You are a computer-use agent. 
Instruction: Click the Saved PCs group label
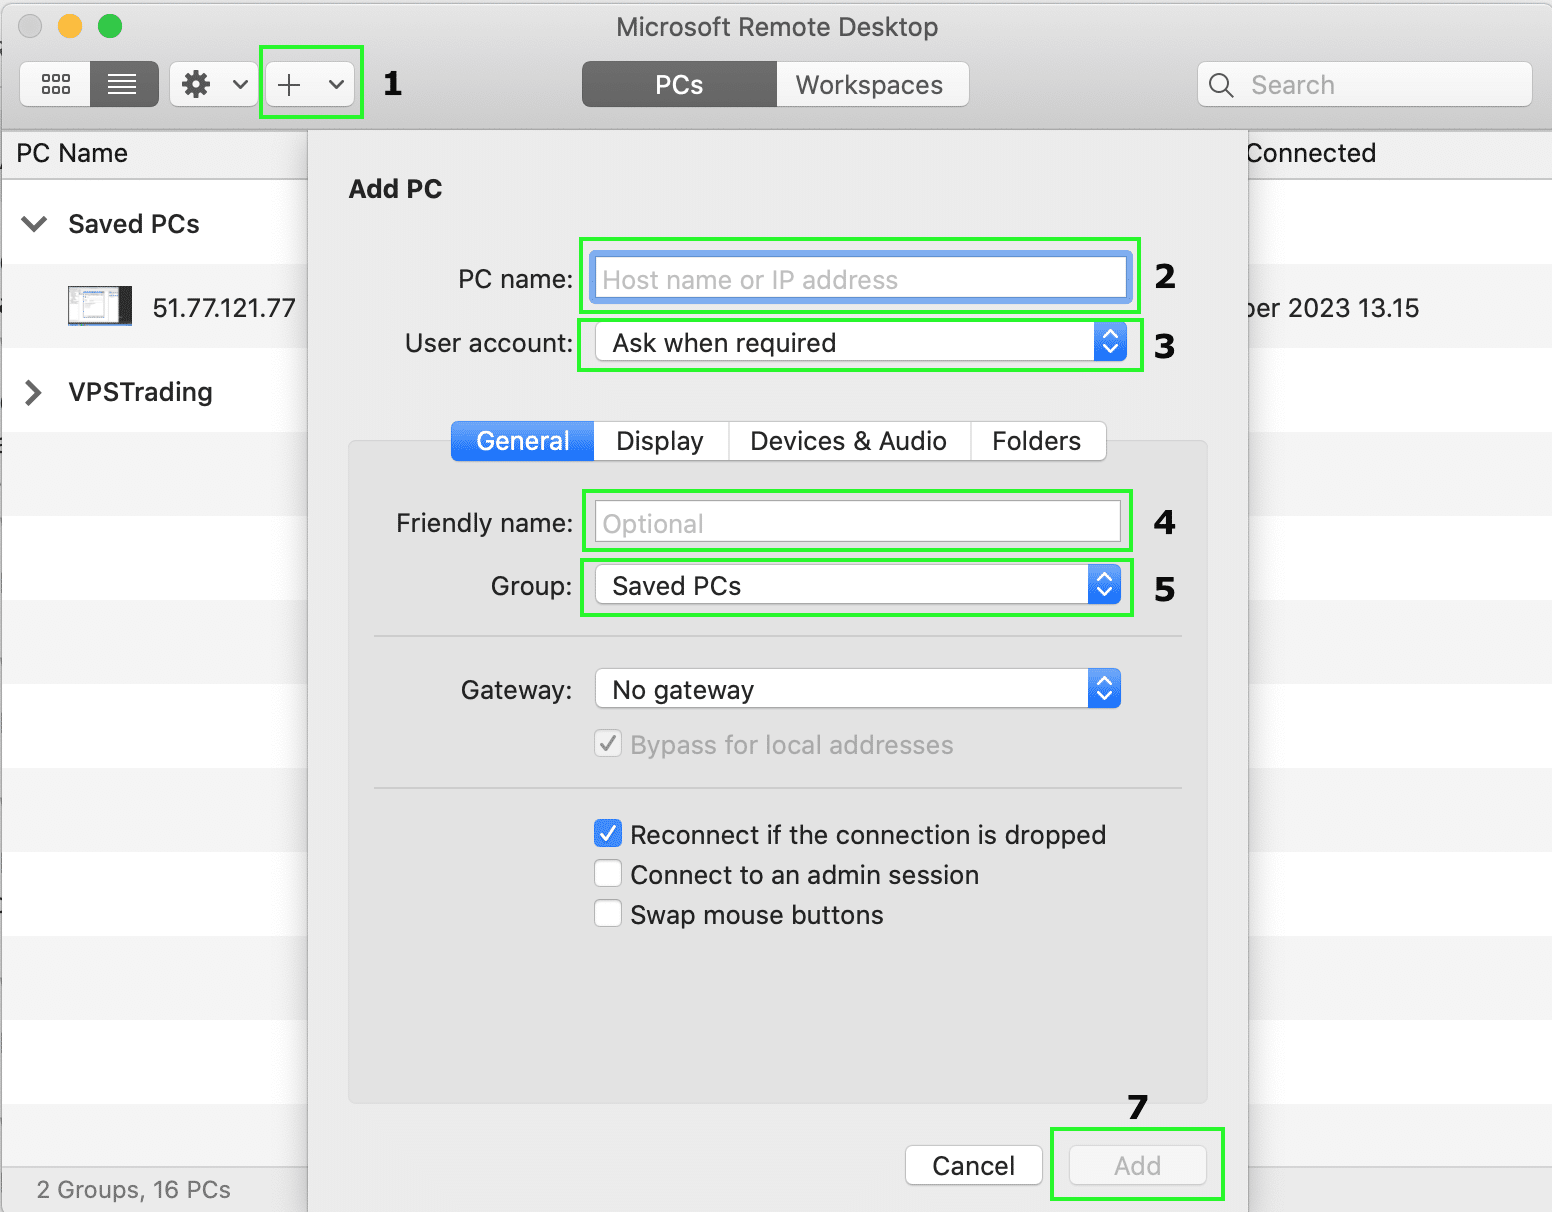tap(134, 224)
